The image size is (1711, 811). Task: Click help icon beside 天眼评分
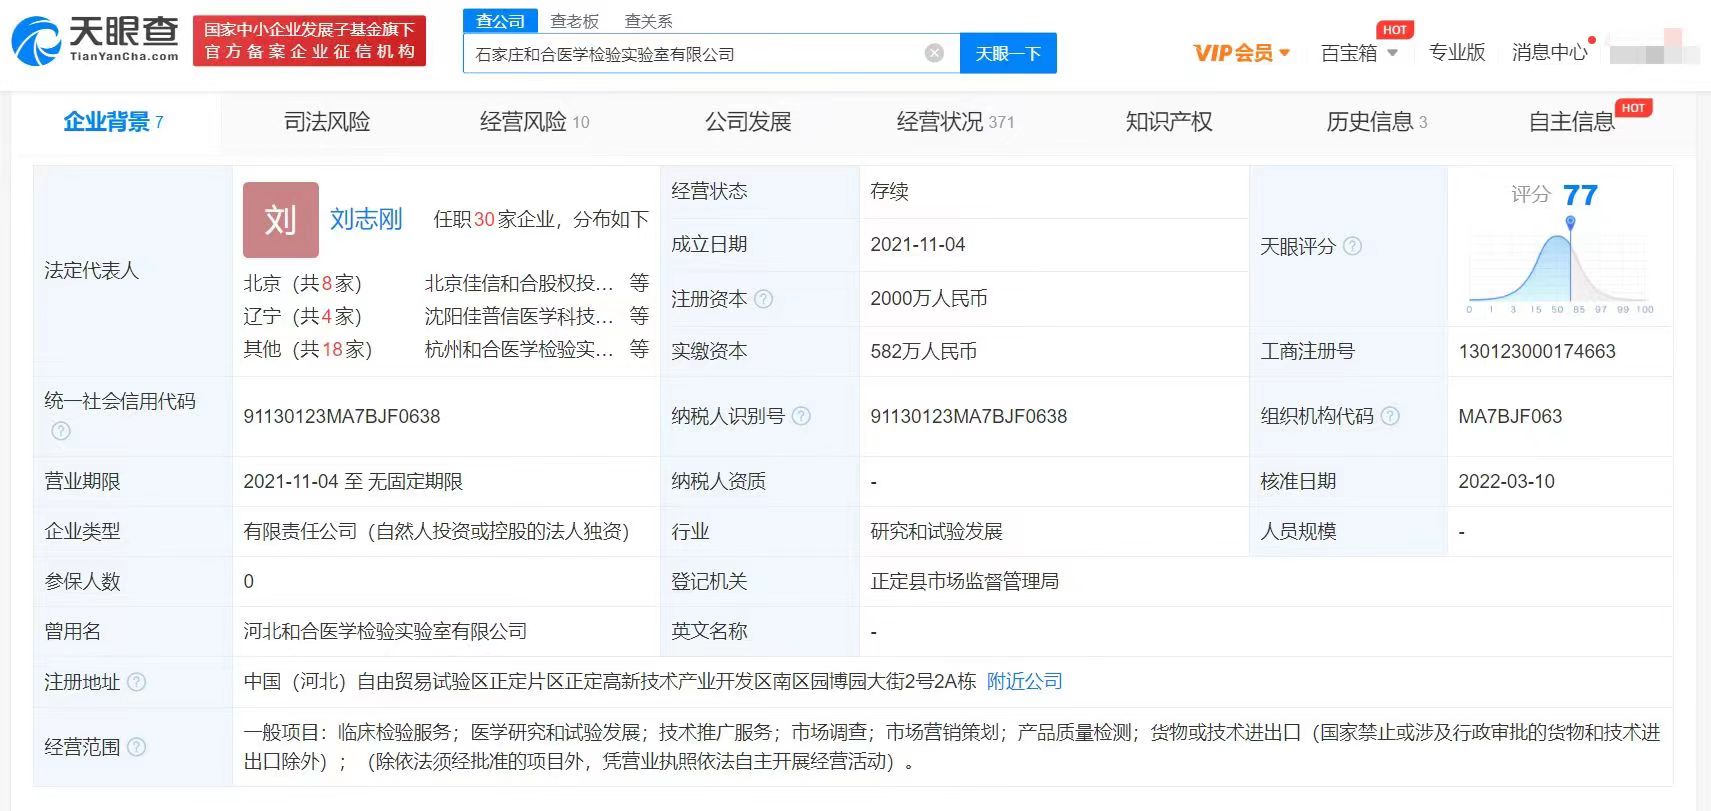(x=1352, y=246)
